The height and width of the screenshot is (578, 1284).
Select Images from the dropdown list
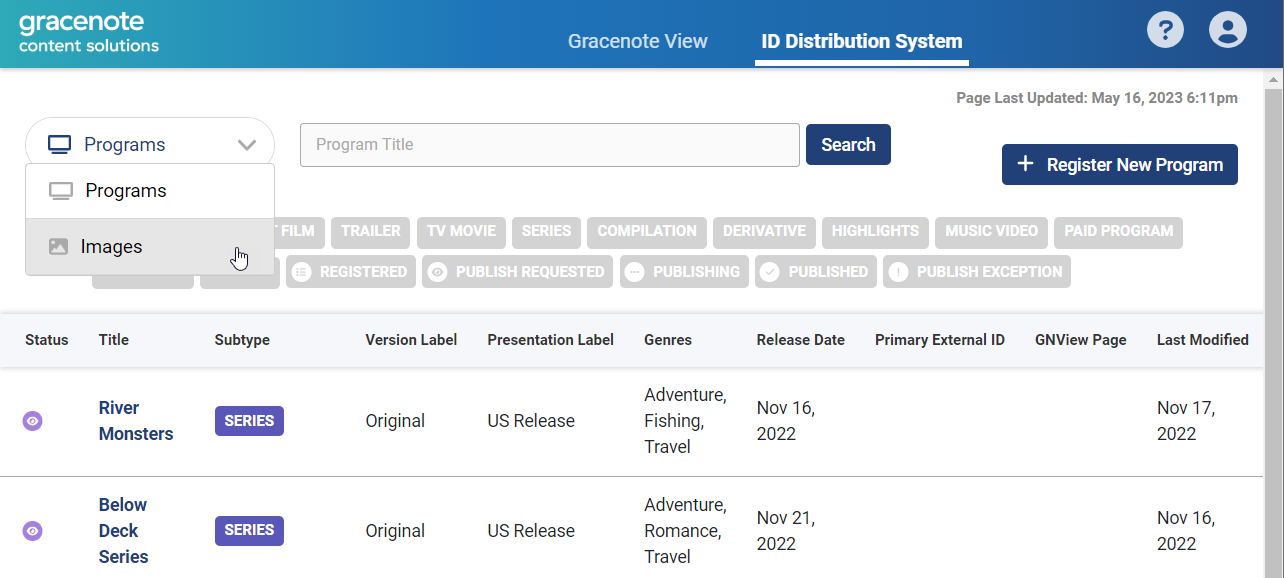111,247
